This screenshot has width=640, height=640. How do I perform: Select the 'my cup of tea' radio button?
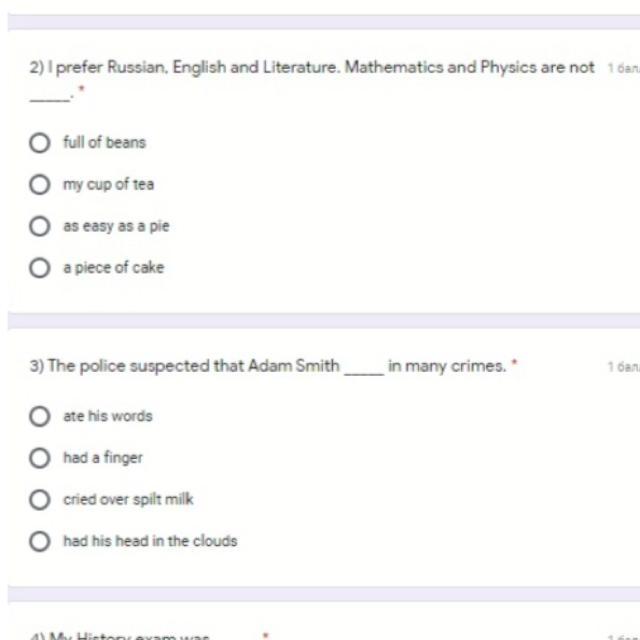[x=40, y=185]
